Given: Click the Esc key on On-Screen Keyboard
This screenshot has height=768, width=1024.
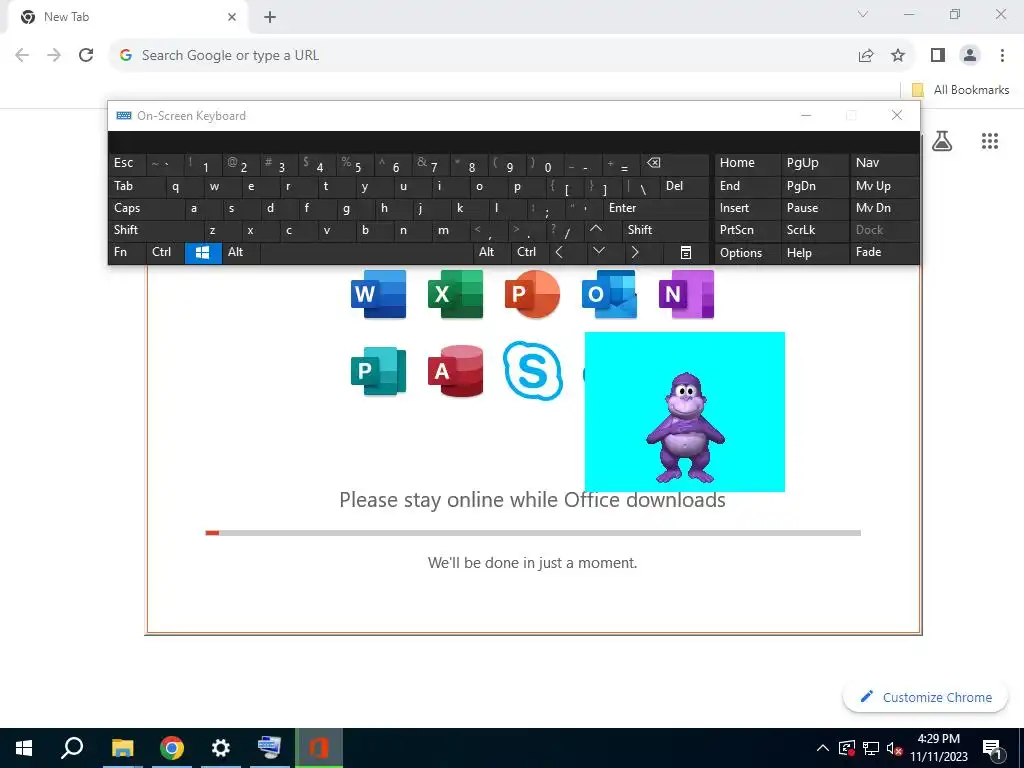Looking at the screenshot, I should coord(127,163).
